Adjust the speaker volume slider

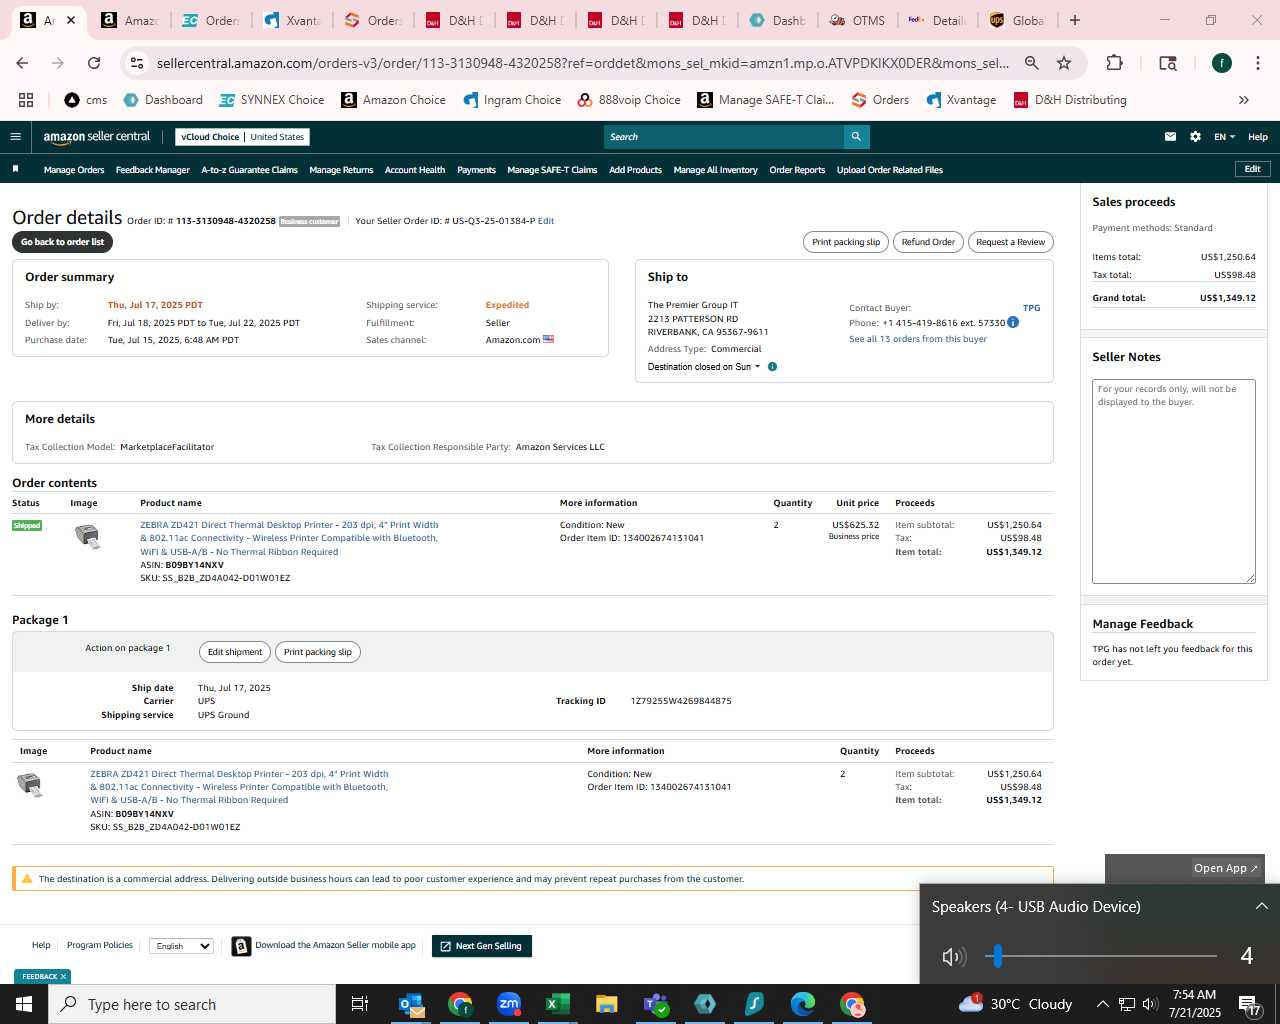1100,957
